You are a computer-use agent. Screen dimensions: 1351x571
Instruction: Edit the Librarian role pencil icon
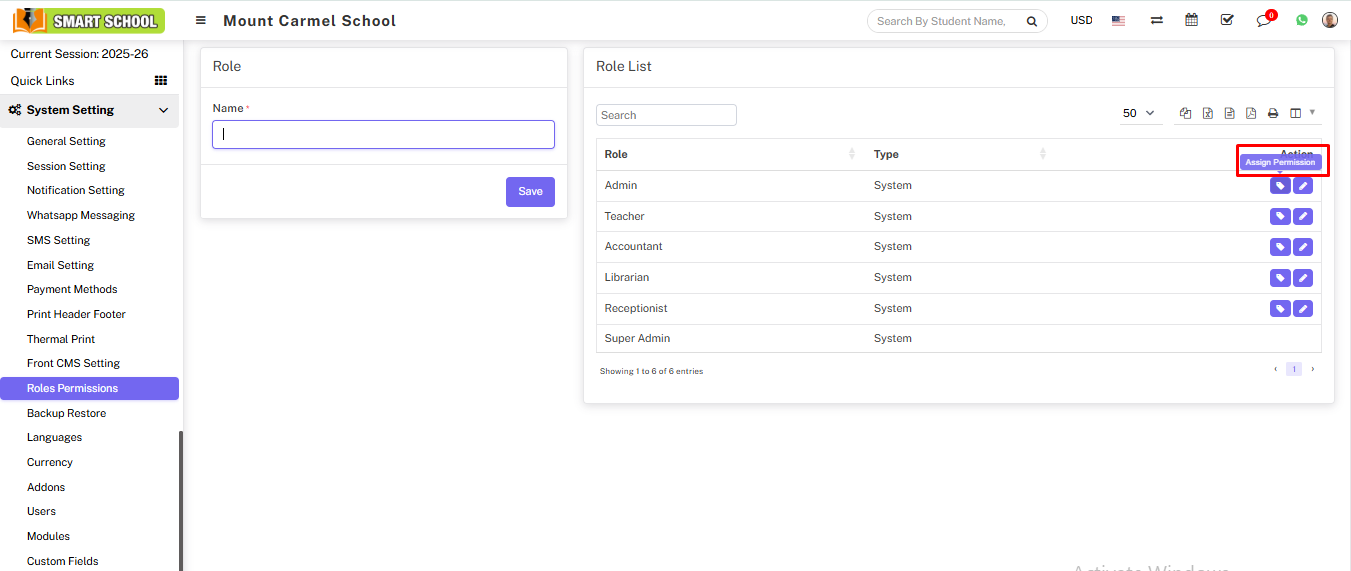[x=1303, y=278]
